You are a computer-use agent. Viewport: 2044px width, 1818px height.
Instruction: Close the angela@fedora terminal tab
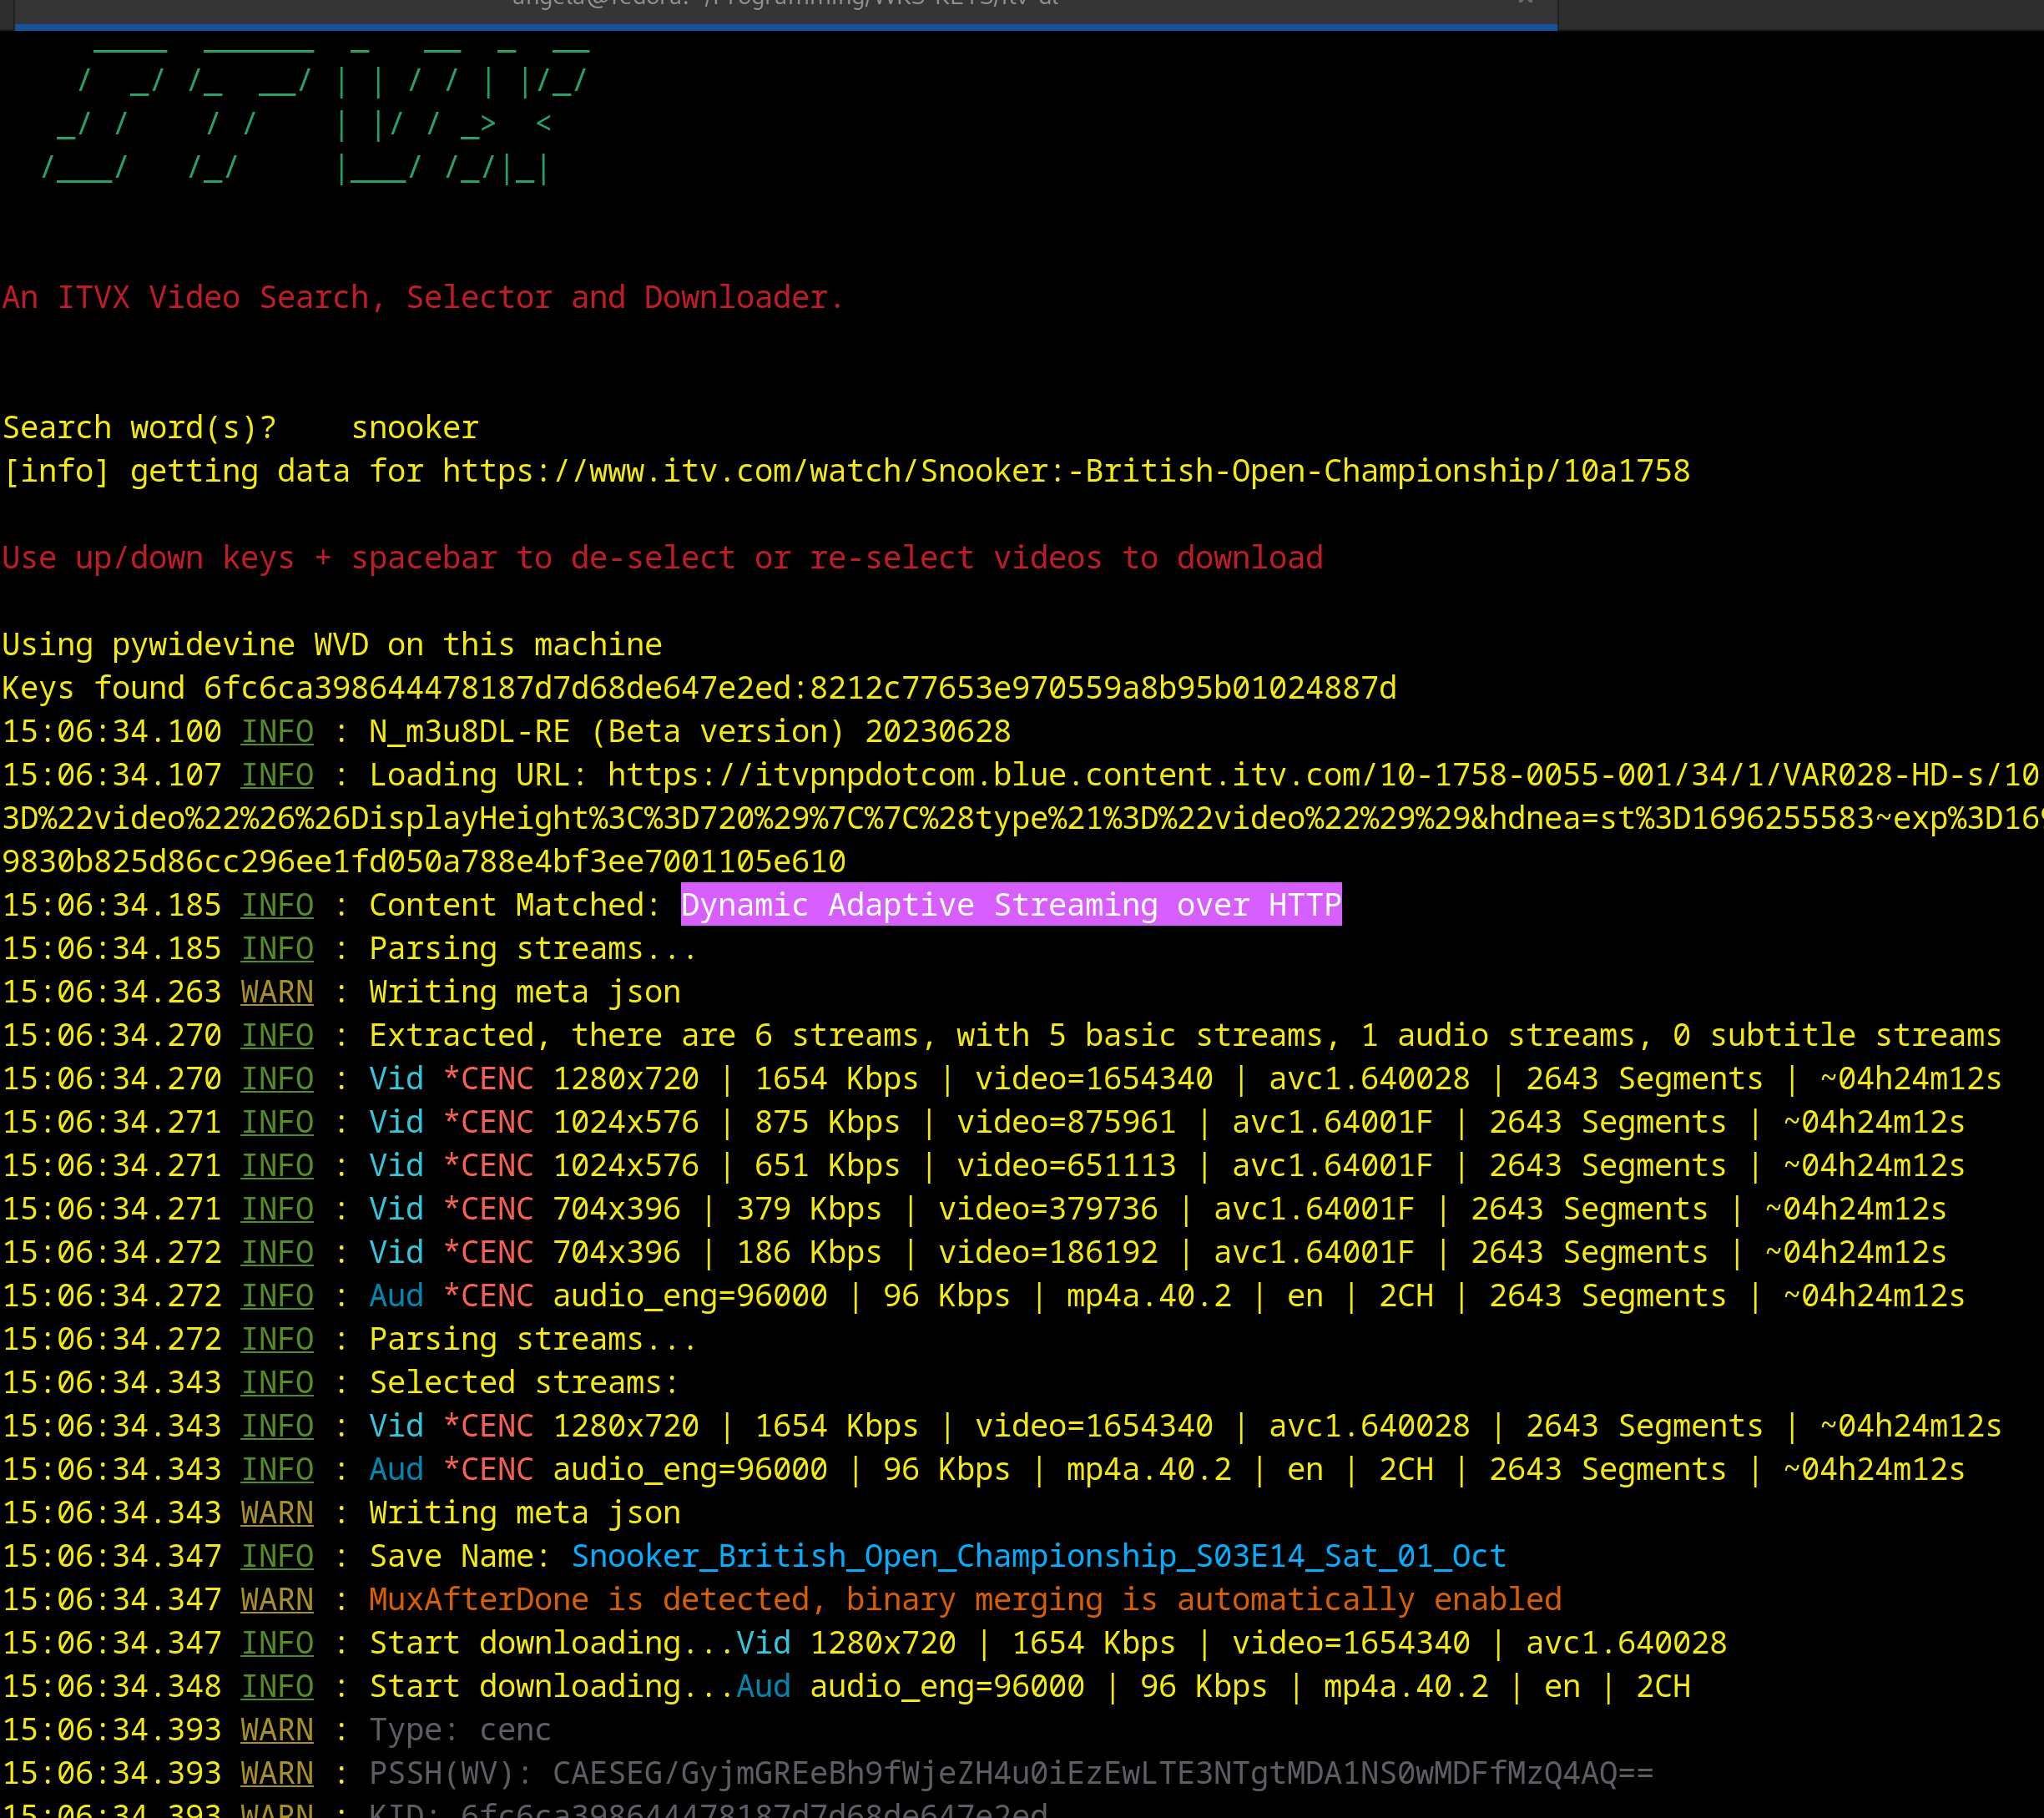tap(1525, 3)
